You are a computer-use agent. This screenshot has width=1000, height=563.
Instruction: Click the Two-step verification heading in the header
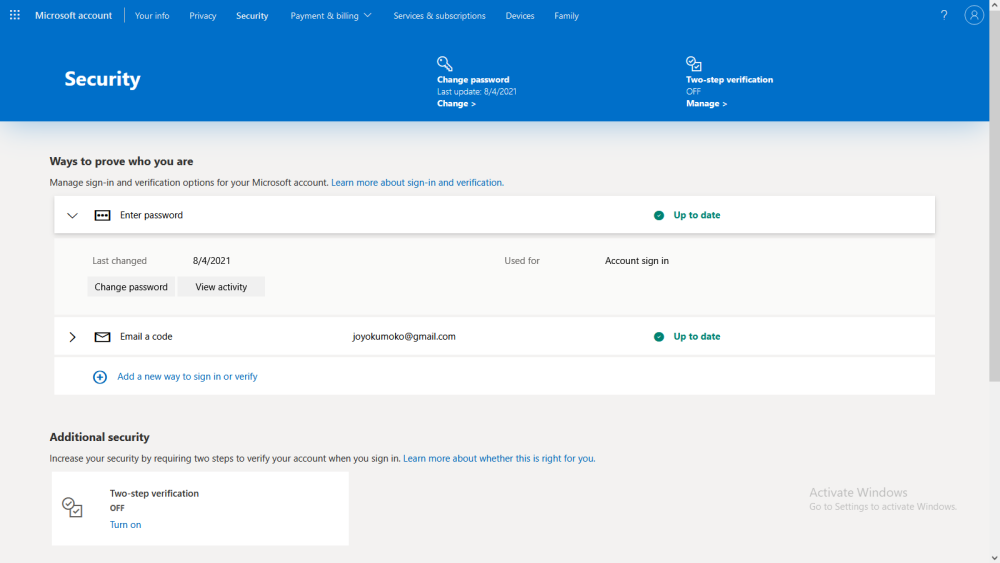click(729, 80)
